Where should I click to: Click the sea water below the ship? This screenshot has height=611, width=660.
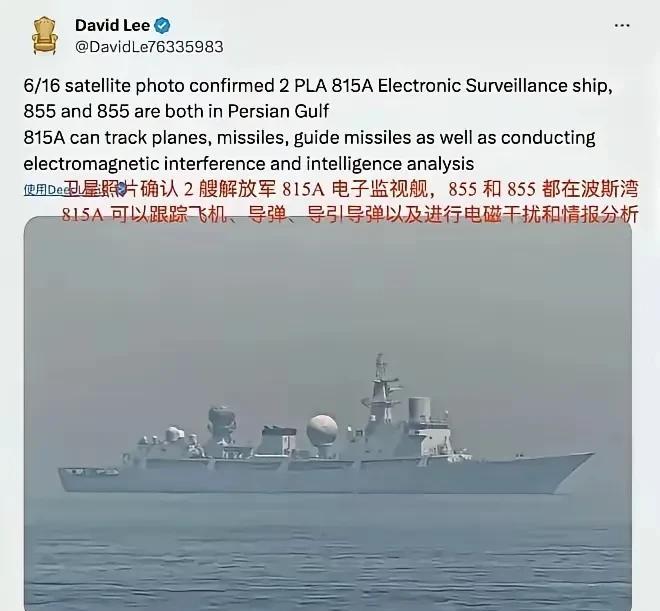point(328,551)
